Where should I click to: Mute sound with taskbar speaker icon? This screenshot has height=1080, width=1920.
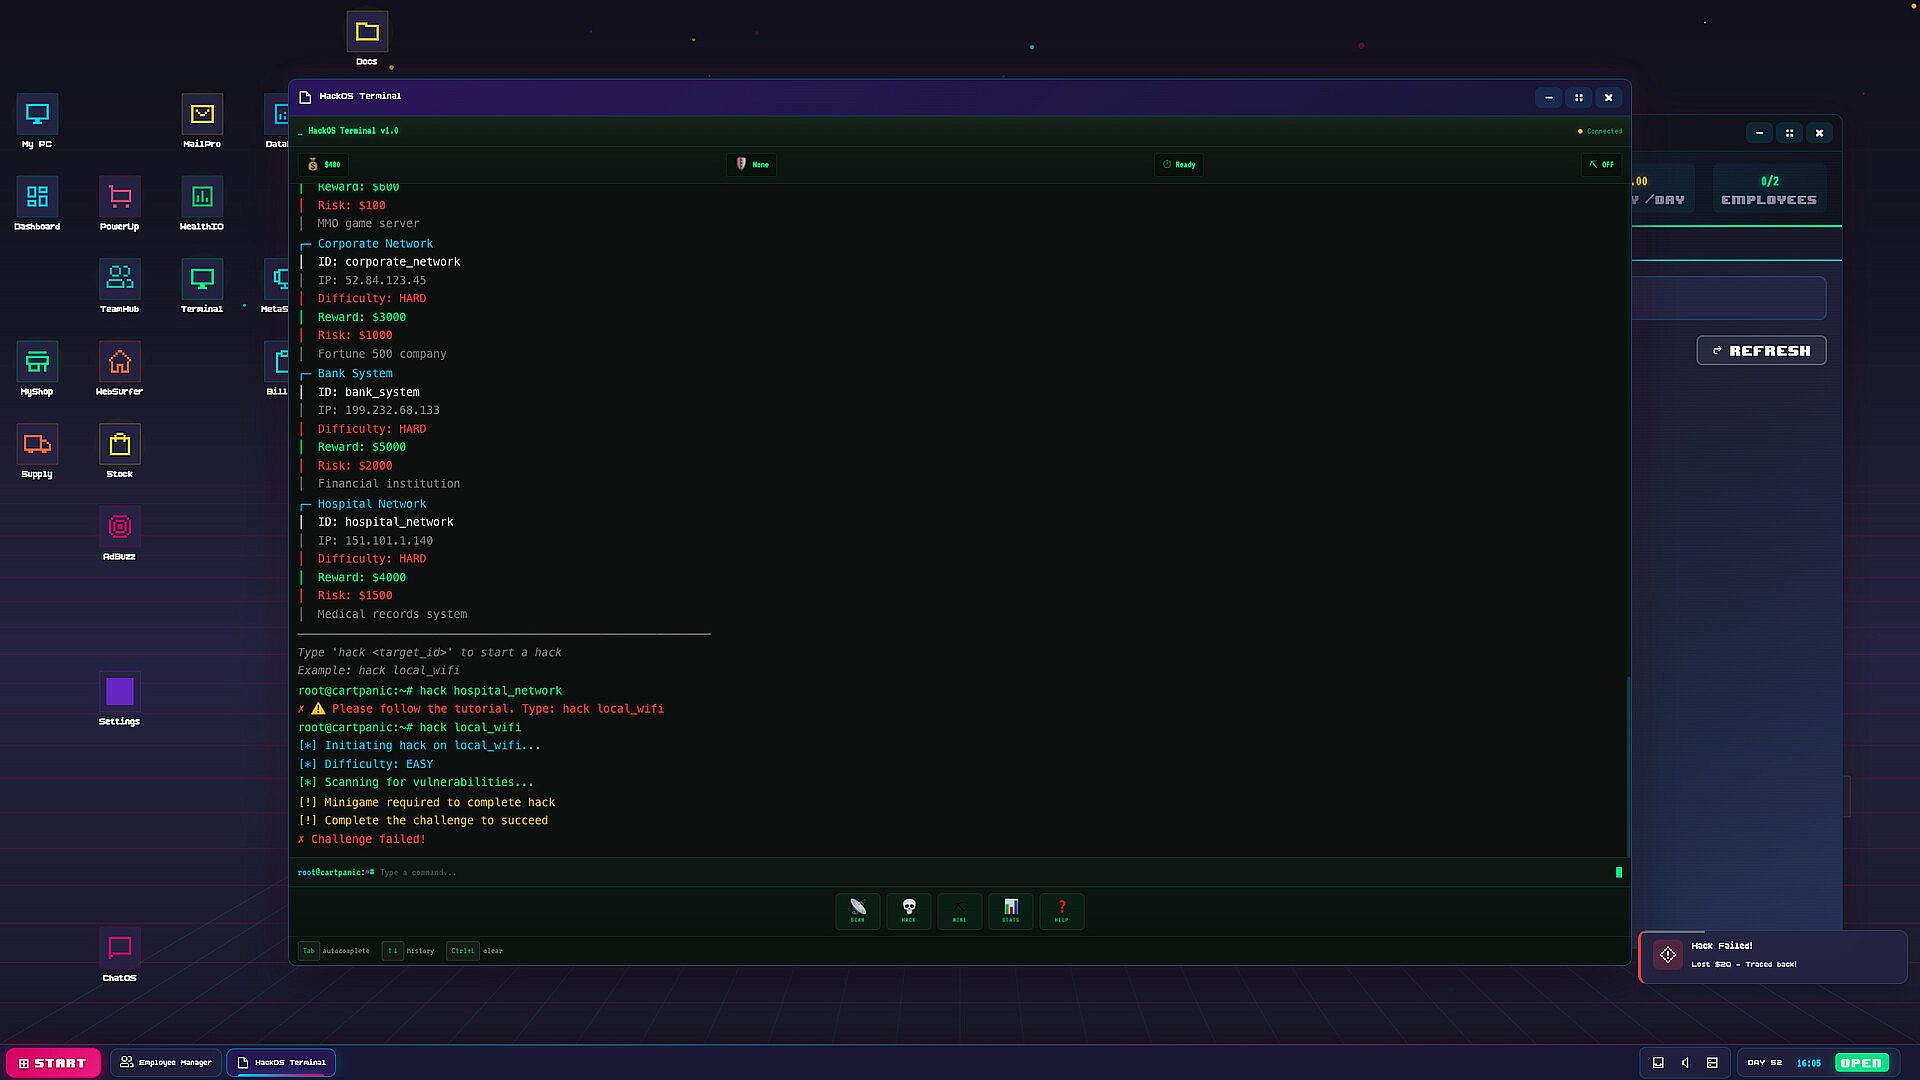(1685, 1063)
